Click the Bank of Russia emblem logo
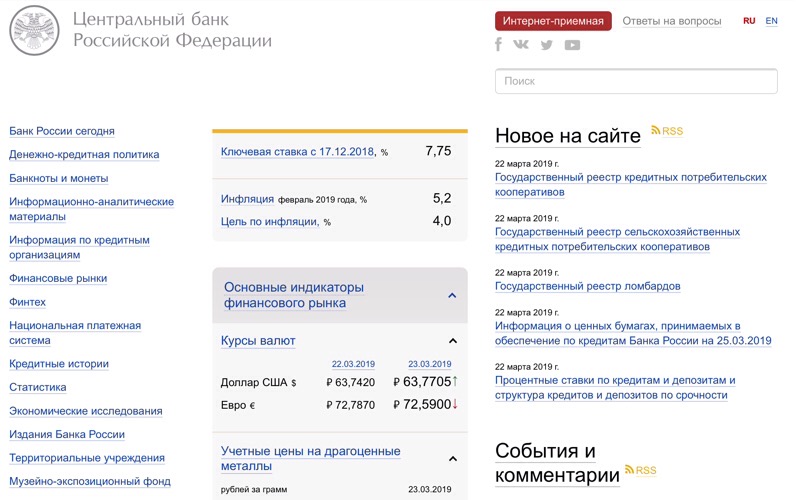The width and height of the screenshot is (800, 500). 34,30
